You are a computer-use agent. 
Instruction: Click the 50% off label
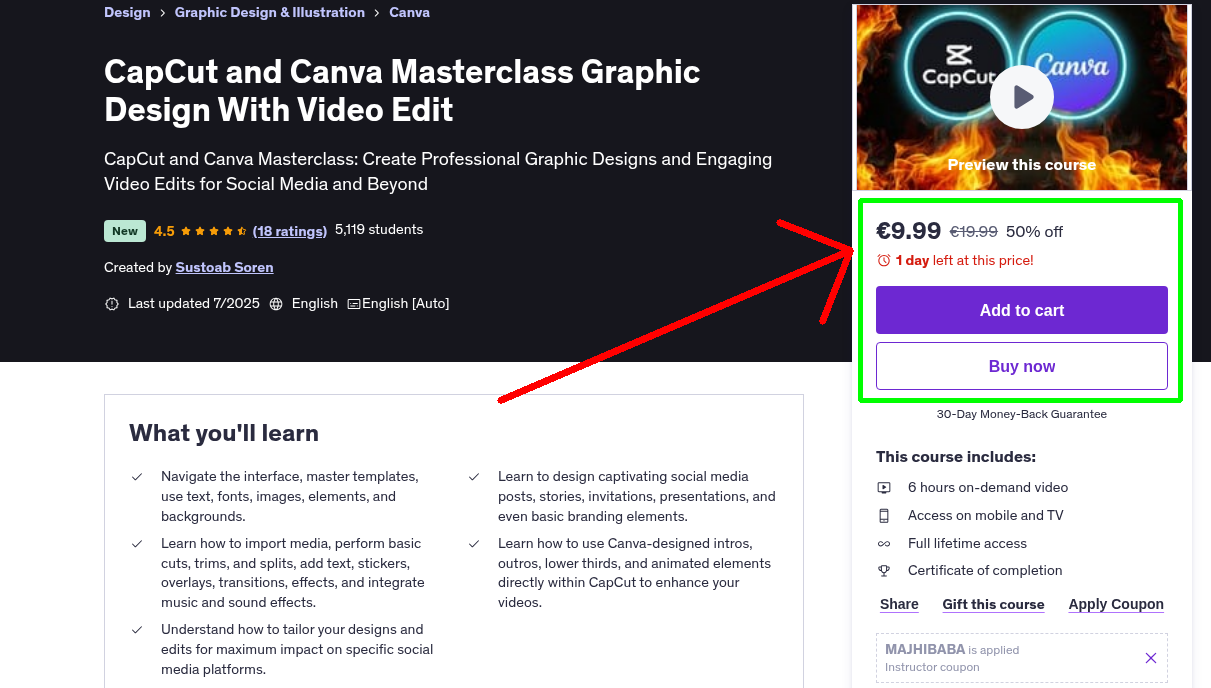(1034, 232)
